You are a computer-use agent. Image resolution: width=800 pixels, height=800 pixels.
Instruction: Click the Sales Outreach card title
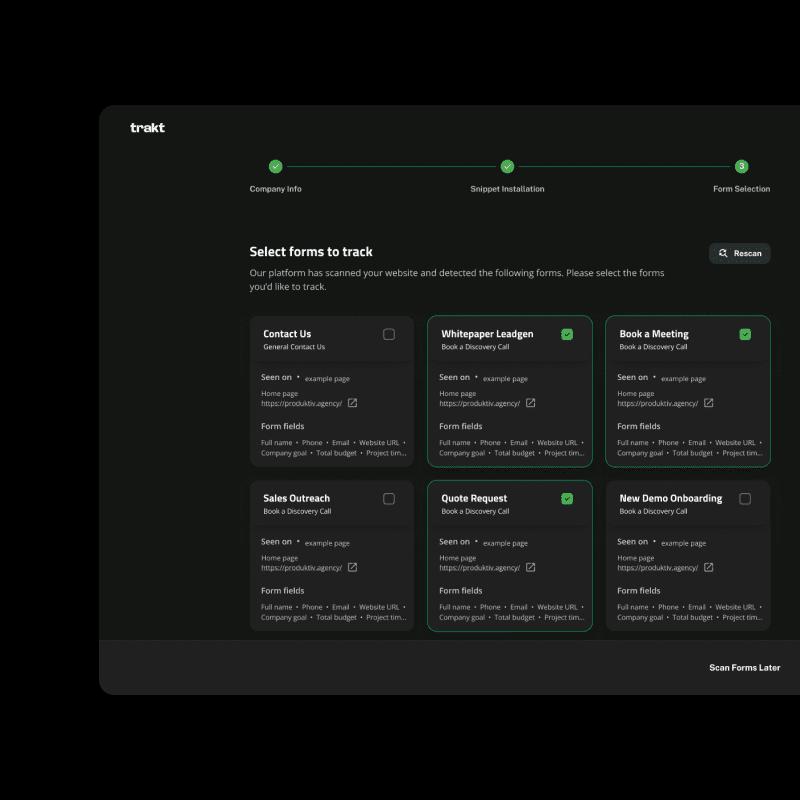296,498
